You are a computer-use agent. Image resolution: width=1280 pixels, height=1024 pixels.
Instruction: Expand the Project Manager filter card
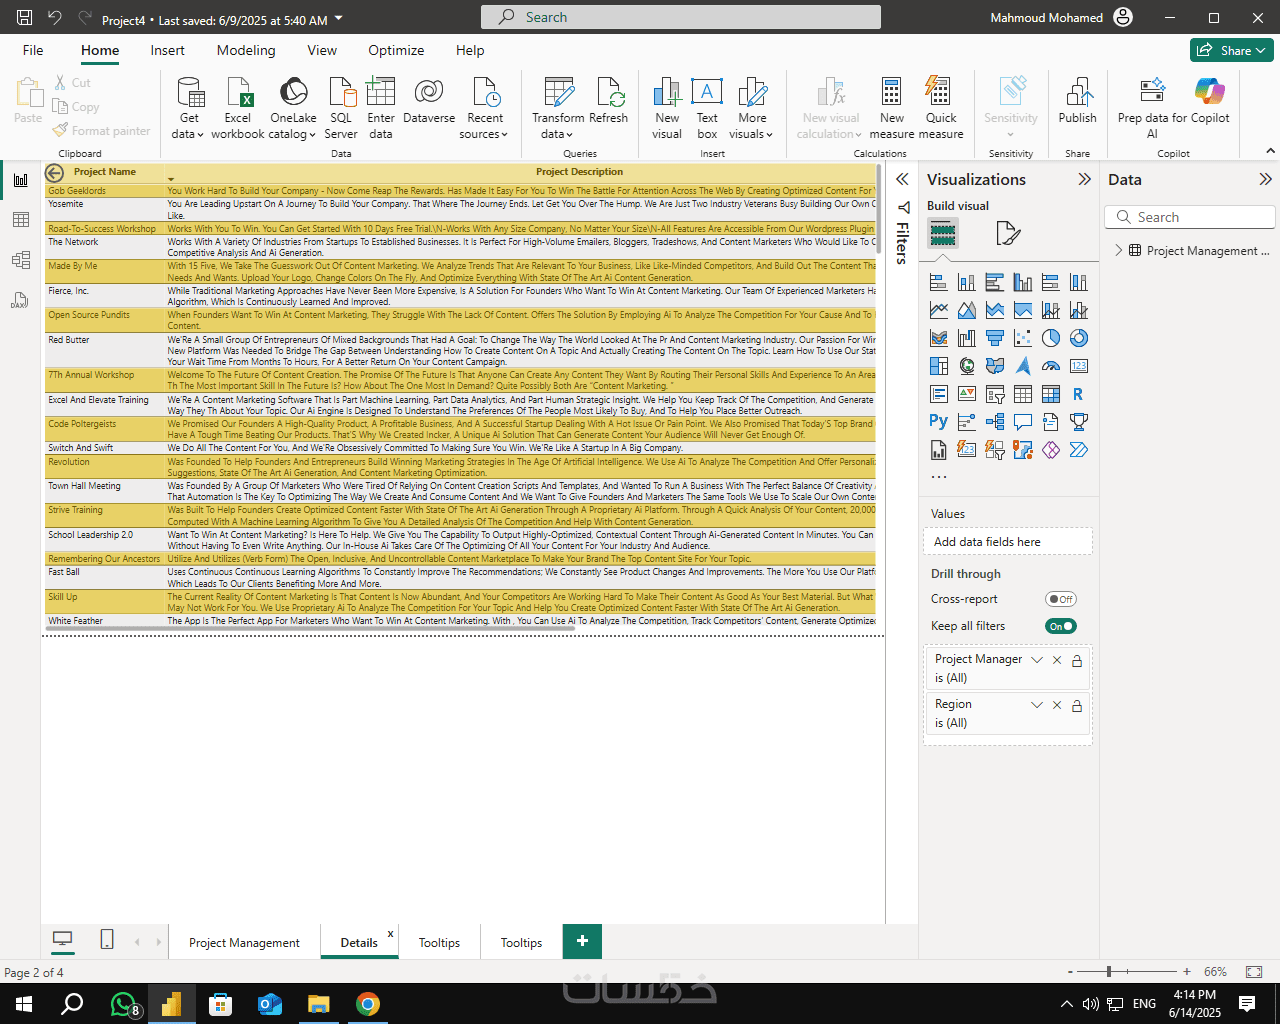click(x=1037, y=660)
